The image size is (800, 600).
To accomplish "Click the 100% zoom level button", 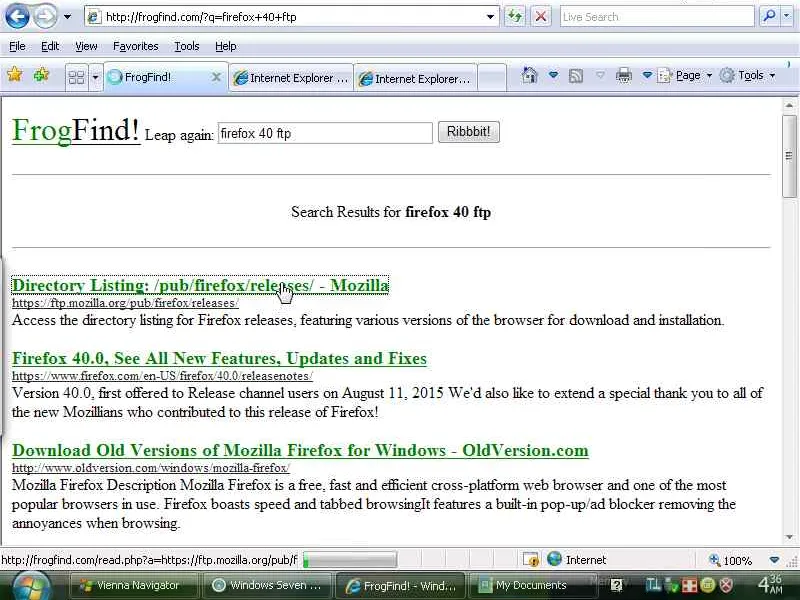I will click(731, 560).
